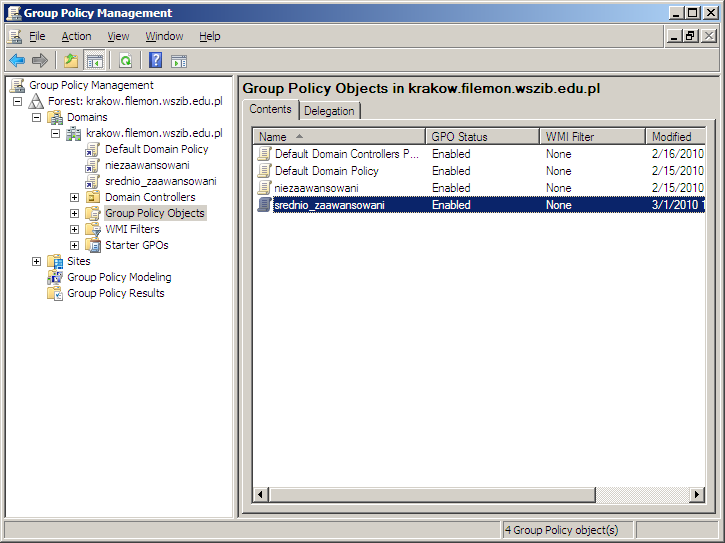Sort list by Modified column header
Image resolution: width=725 pixels, height=543 pixels.
pos(676,137)
